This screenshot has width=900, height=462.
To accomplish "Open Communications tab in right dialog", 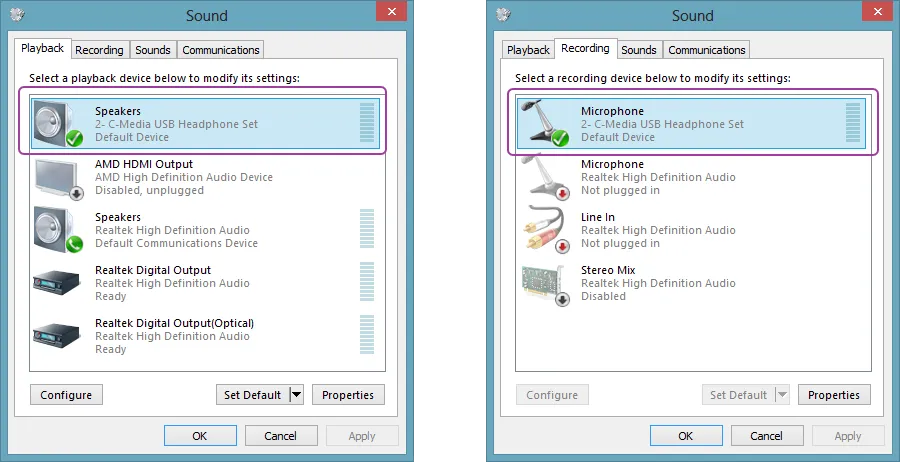I will point(707,50).
